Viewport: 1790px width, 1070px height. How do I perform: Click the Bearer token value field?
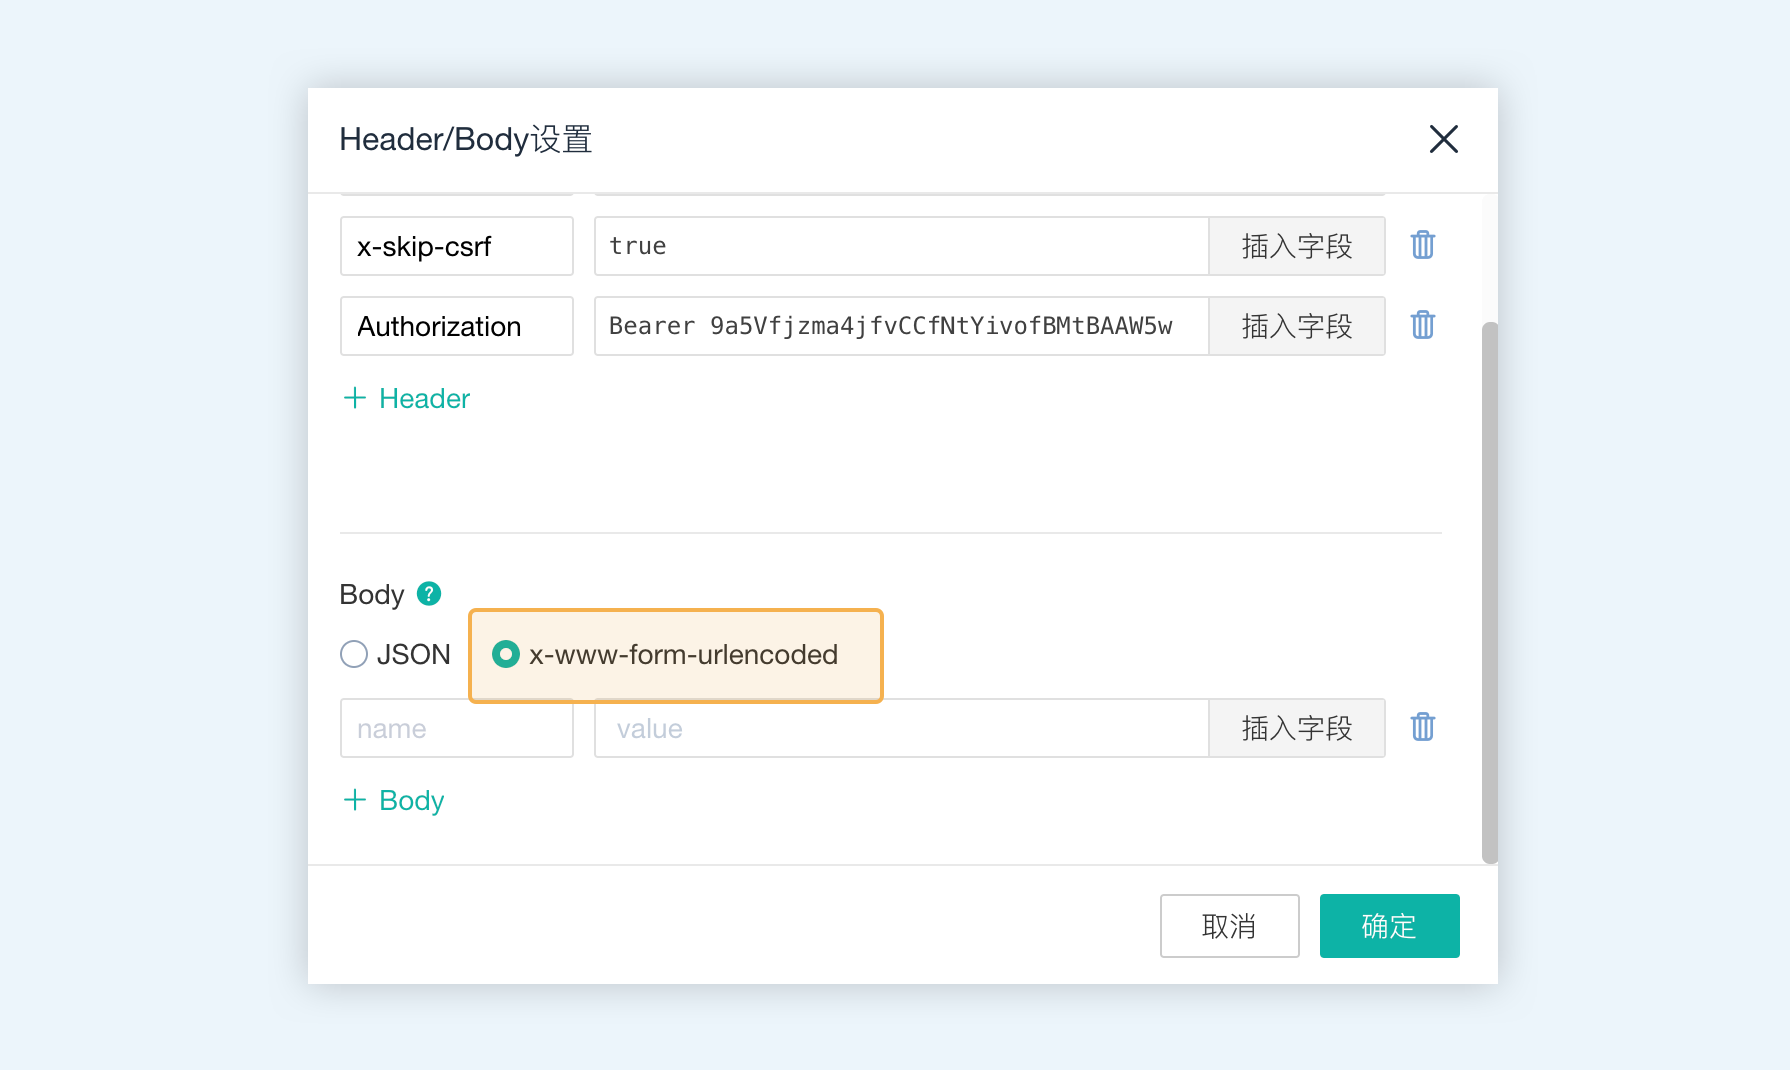[900, 326]
